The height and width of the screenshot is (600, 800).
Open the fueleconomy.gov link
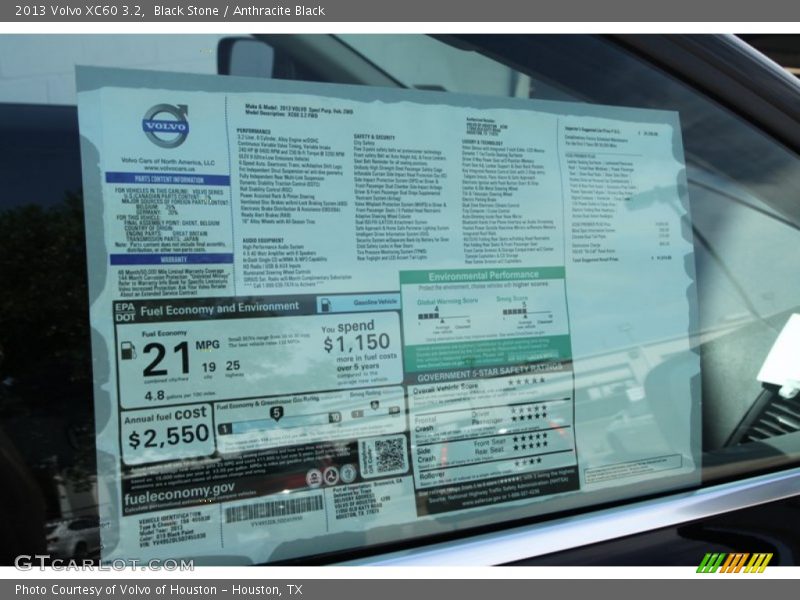pos(179,490)
